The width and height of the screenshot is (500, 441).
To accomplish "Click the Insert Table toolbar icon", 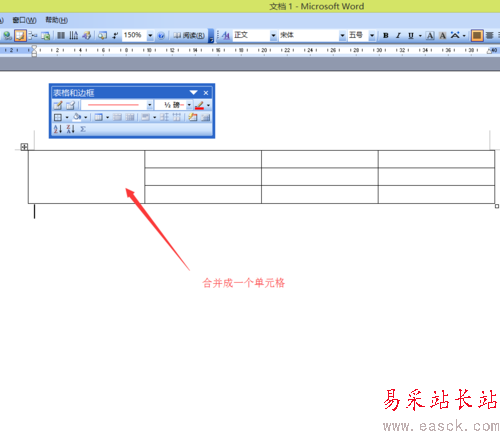I will point(33,35).
